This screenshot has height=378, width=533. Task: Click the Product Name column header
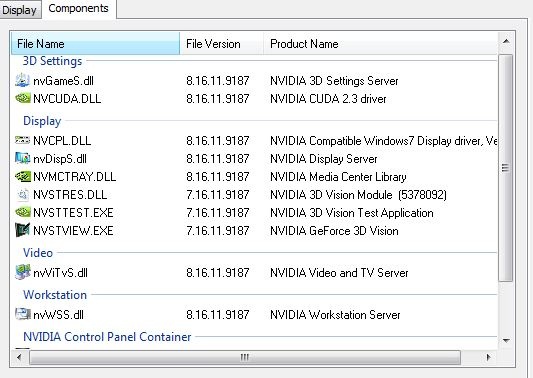coord(380,44)
